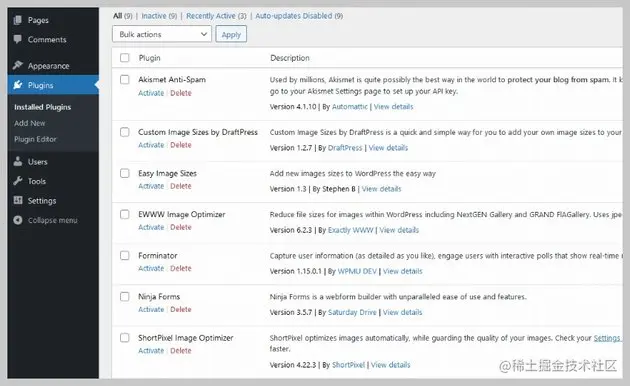
Task: Activate Custom Image Sizes by DraftPress
Action: 151,145
